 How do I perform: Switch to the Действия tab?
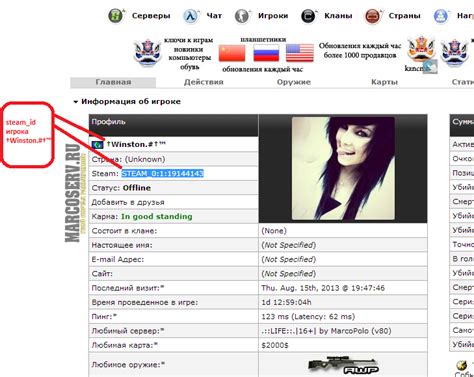[x=204, y=82]
